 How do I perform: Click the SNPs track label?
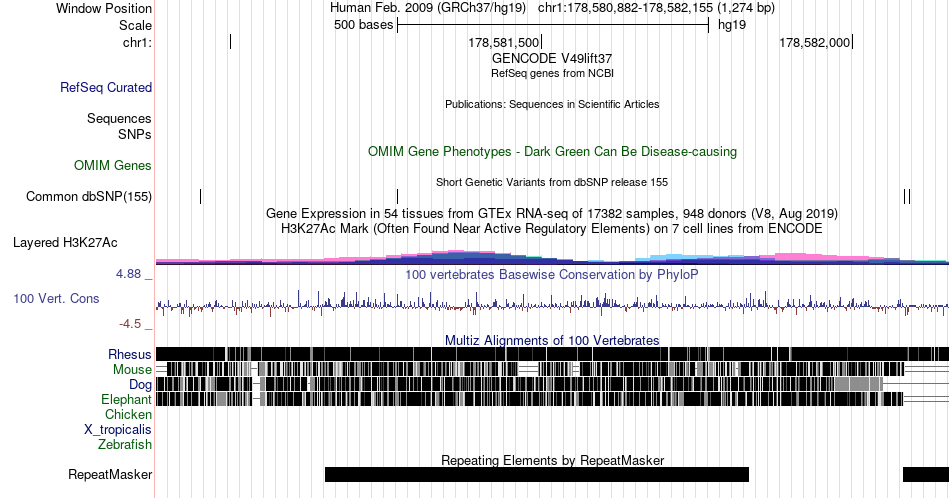[135, 134]
